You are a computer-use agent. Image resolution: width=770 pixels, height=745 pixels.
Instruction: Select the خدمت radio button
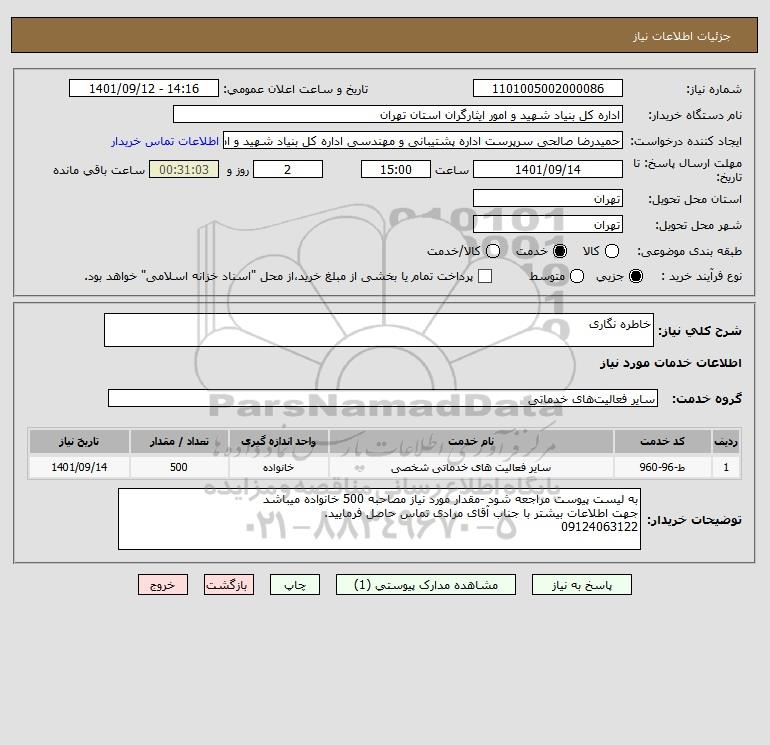pos(559,251)
